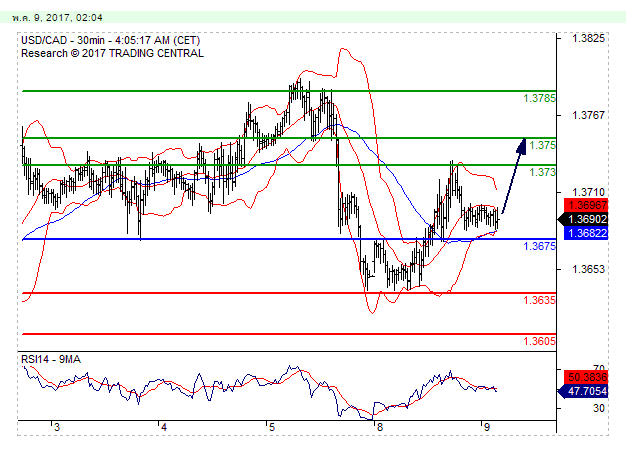Click the 1.3825 price axis value
This screenshot has width=626, height=454.
click(588, 38)
